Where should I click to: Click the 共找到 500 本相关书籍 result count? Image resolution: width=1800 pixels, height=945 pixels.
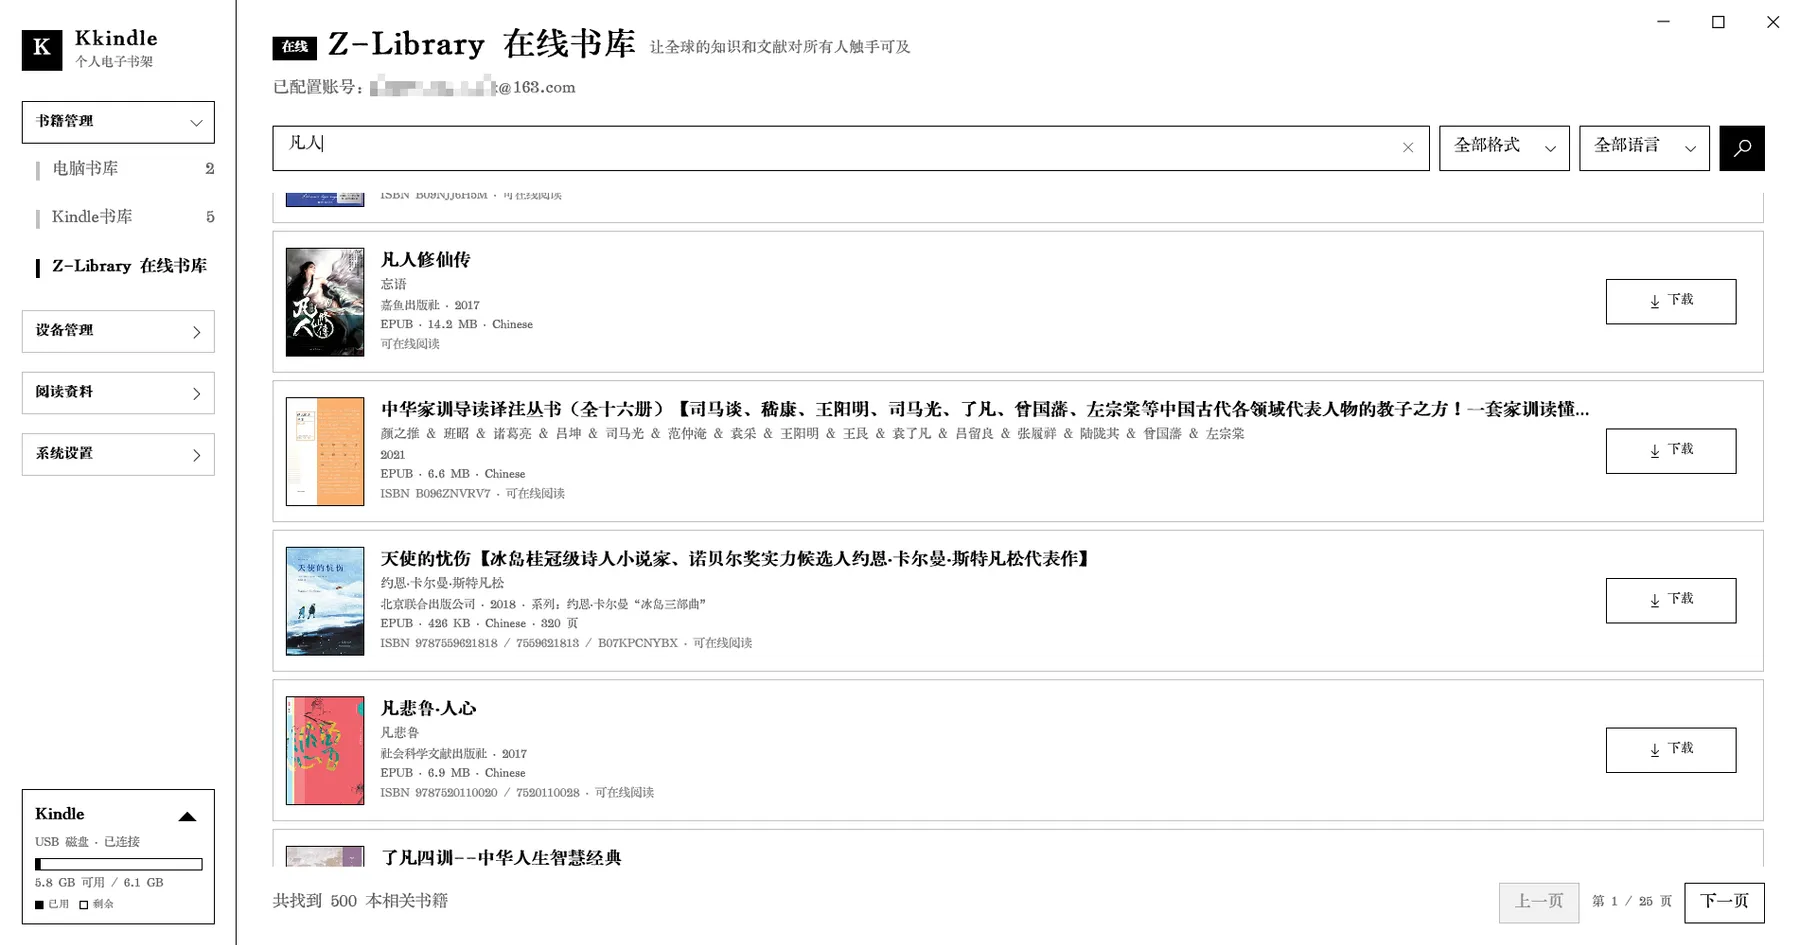(x=360, y=902)
